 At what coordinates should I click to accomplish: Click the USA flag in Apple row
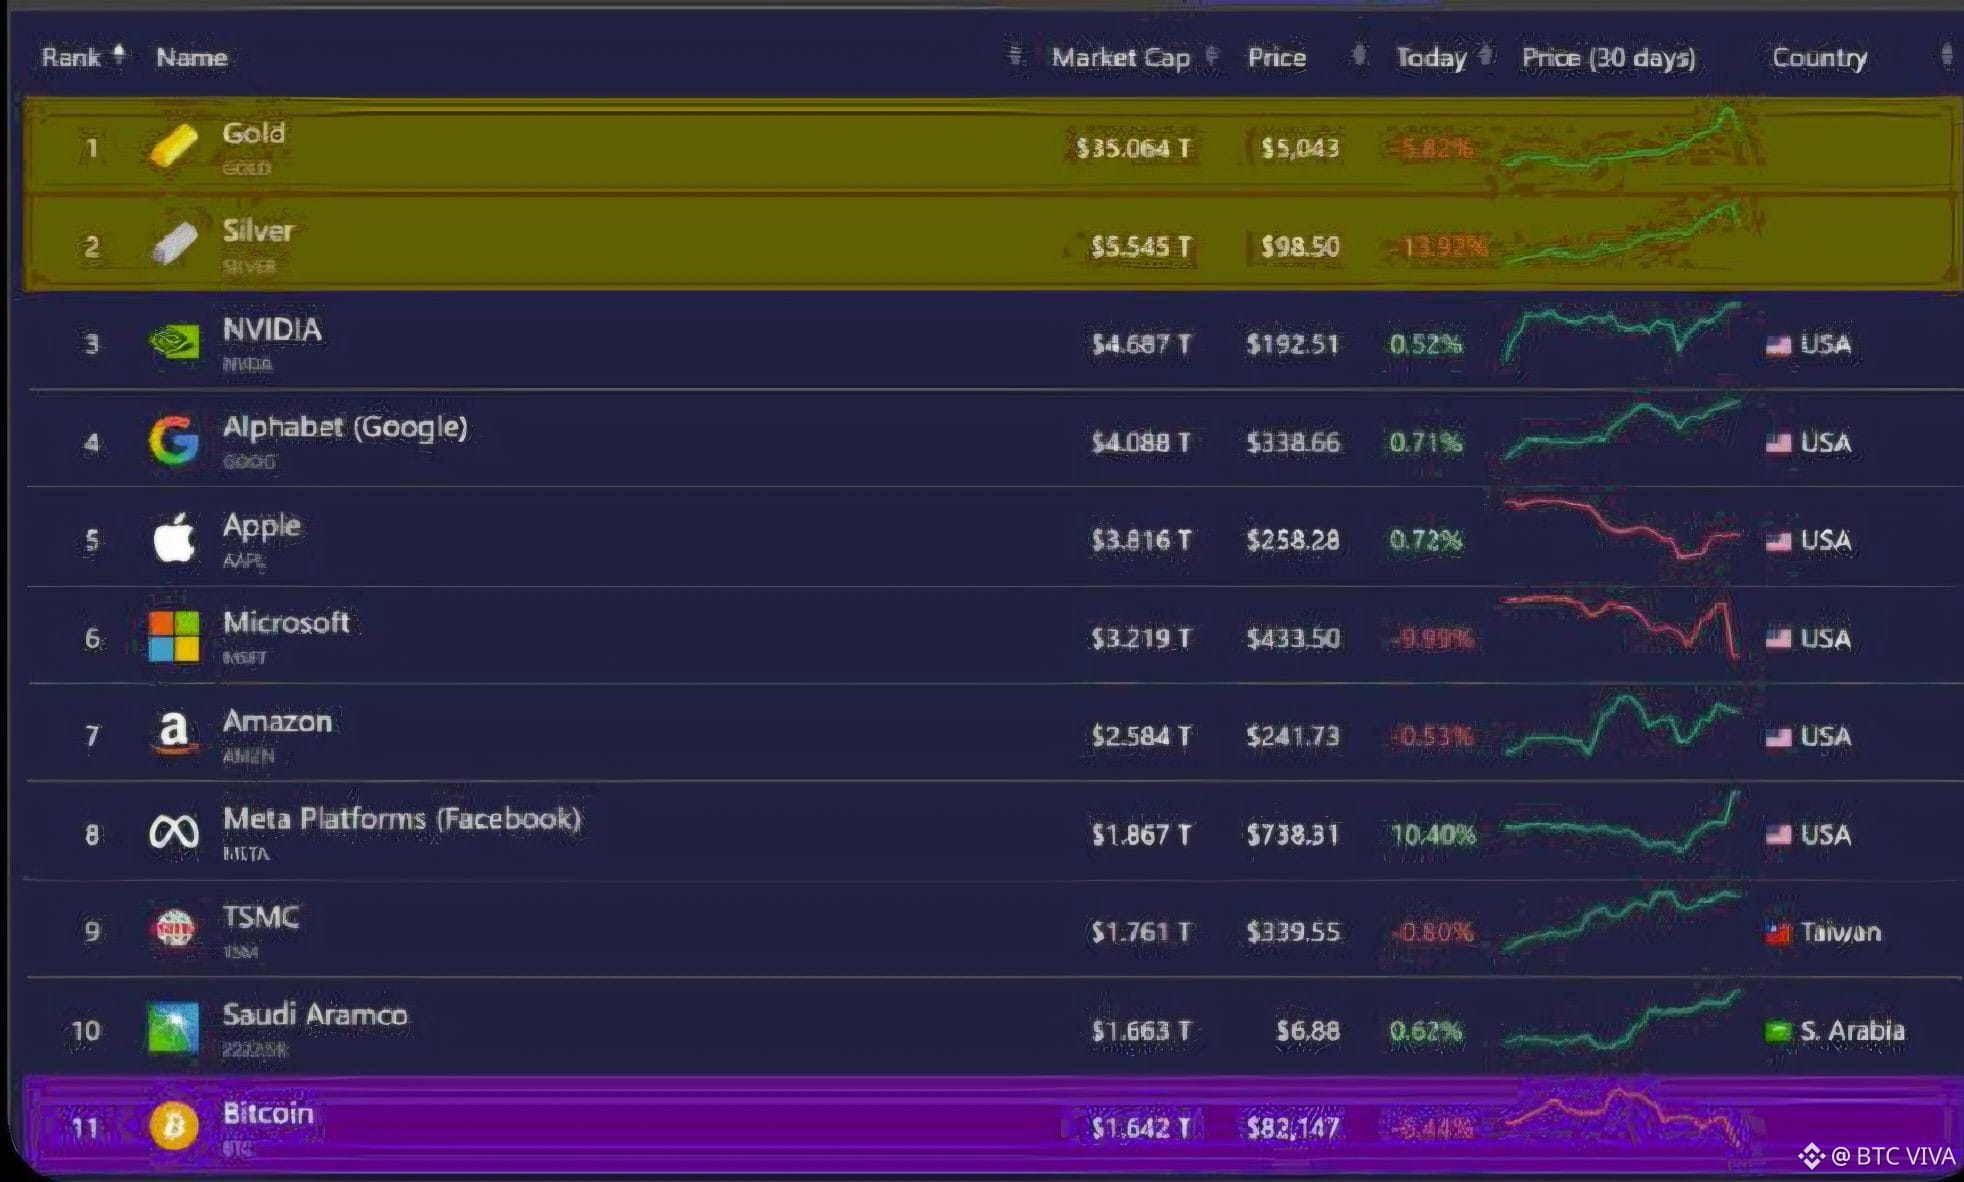pos(1778,541)
